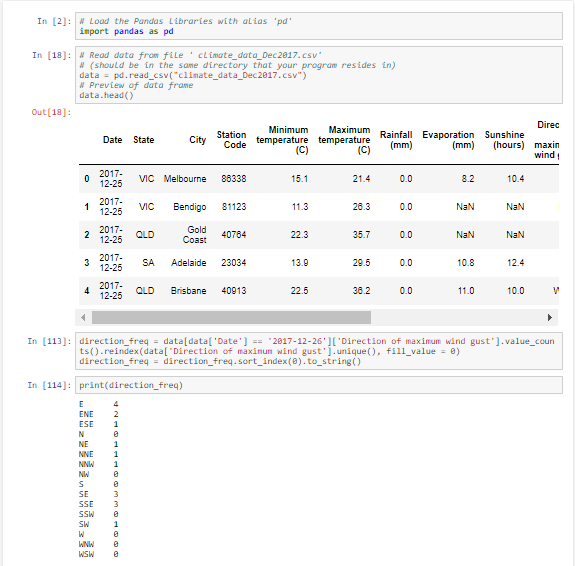Click the City column header

tap(197, 140)
